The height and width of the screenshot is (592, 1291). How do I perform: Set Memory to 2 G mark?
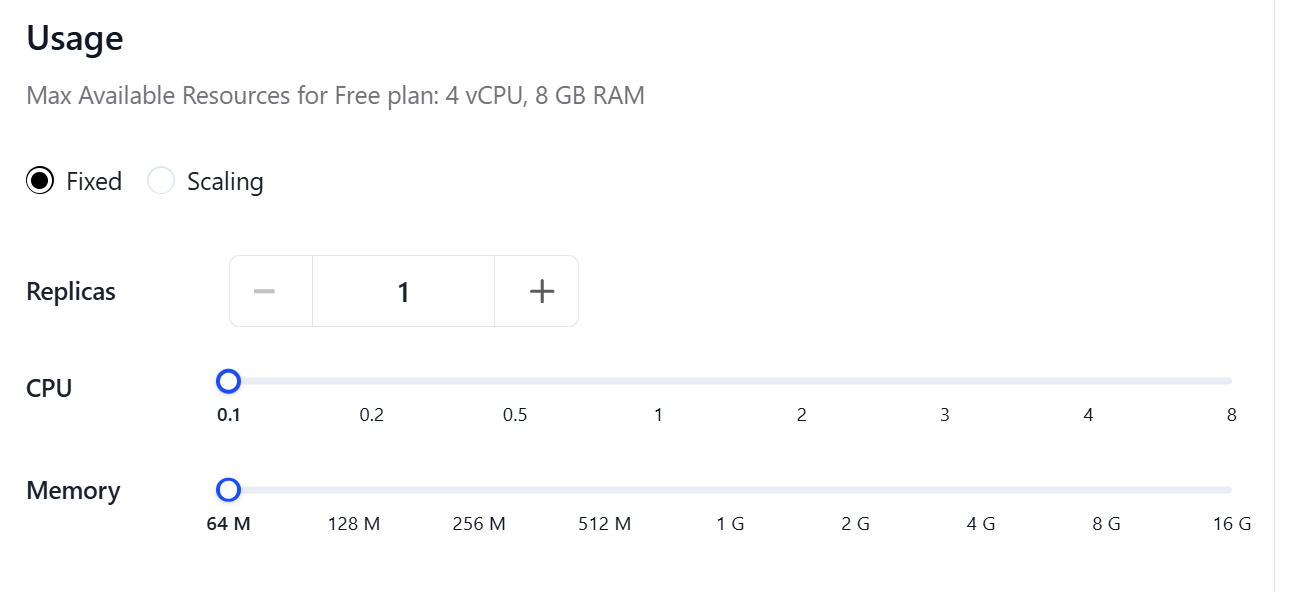coord(855,490)
